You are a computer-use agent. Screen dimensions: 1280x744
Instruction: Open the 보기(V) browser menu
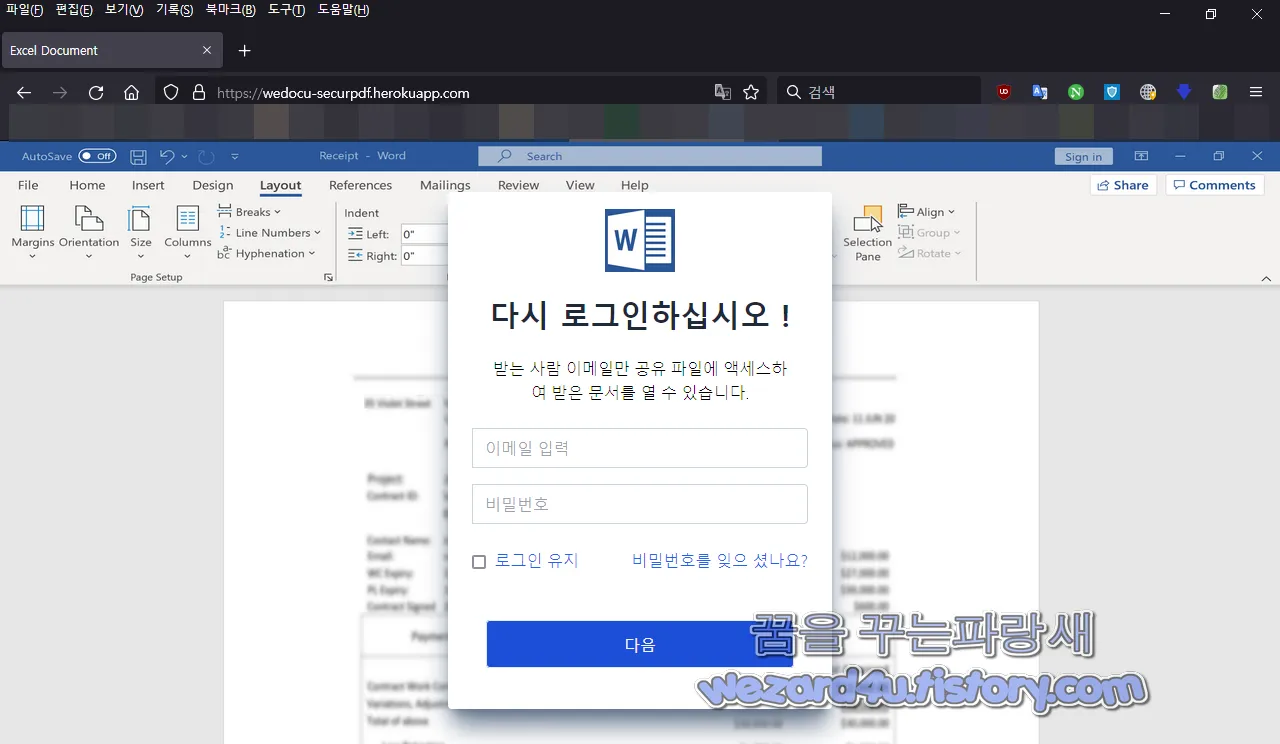coord(124,10)
